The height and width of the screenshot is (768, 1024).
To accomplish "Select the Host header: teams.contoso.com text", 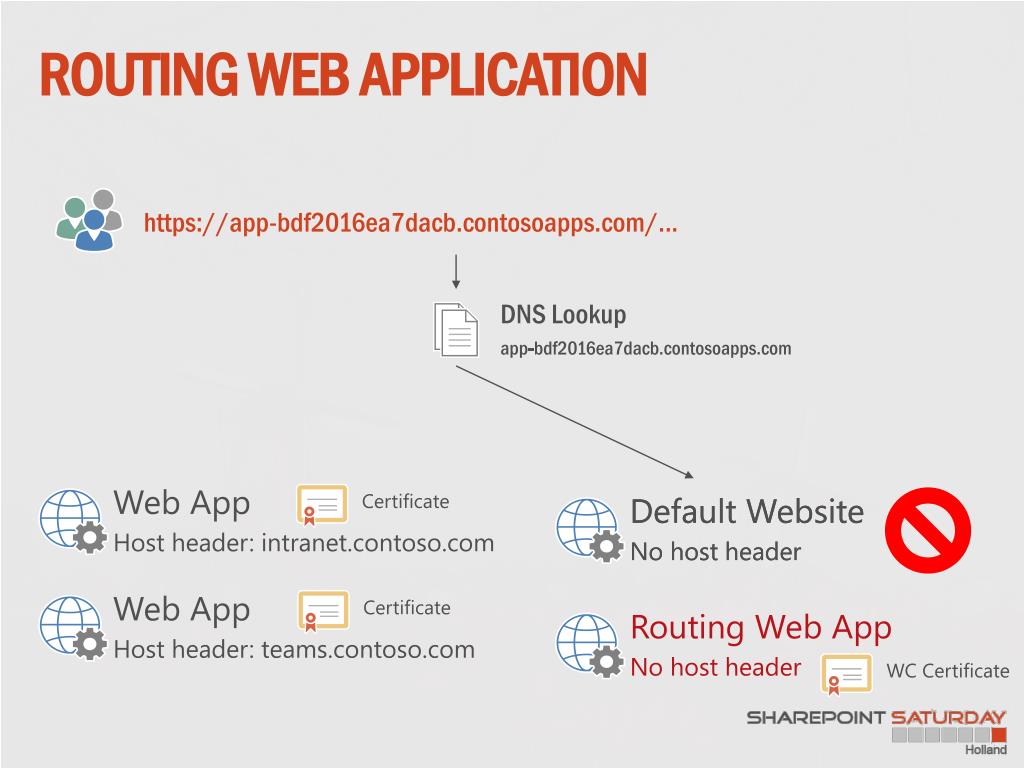I will (x=295, y=650).
